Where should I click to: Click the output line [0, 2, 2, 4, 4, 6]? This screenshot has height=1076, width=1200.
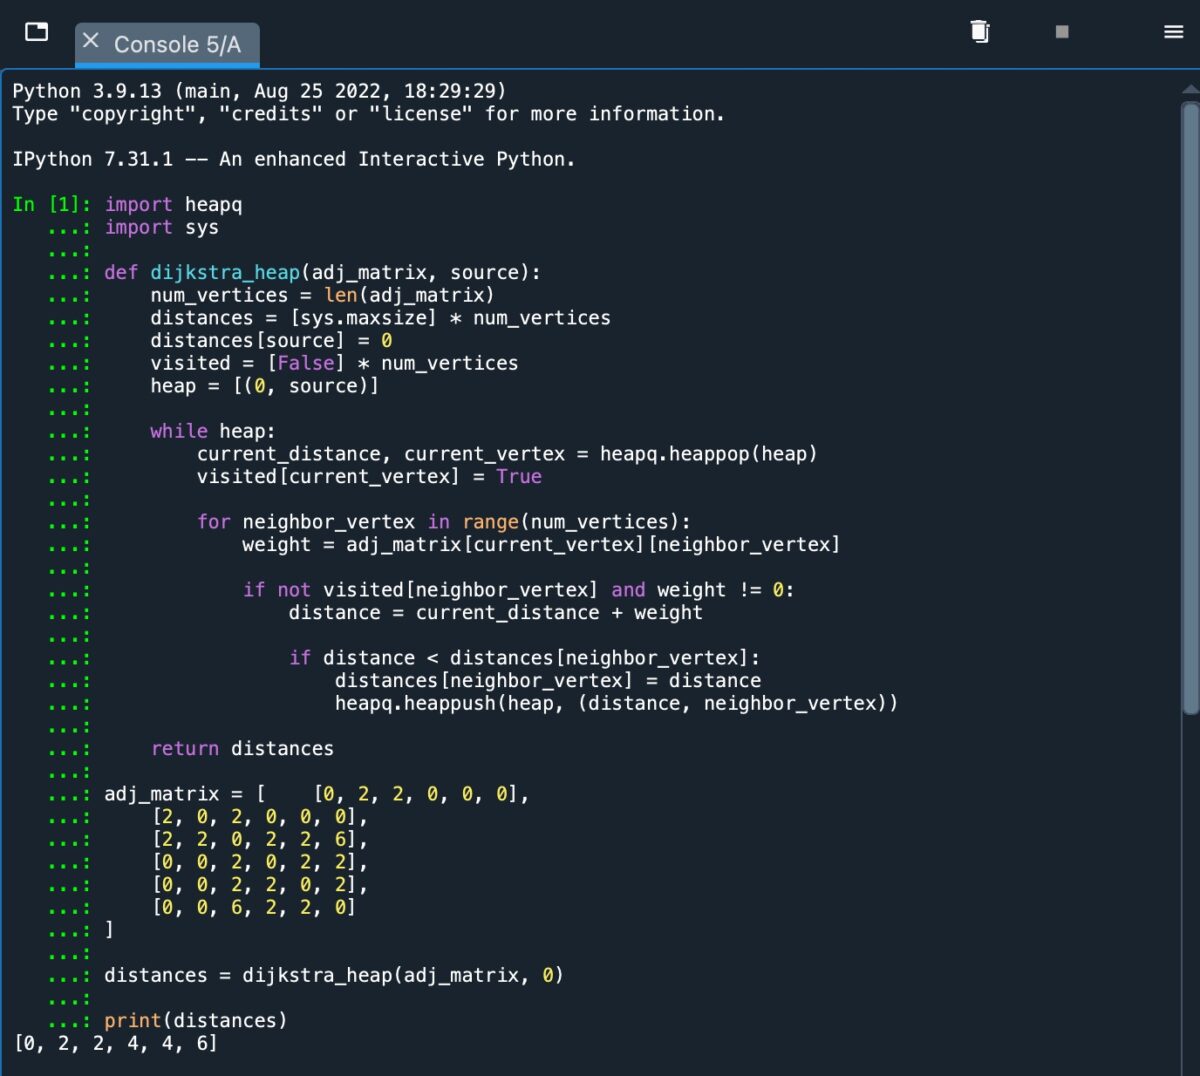(x=115, y=1044)
